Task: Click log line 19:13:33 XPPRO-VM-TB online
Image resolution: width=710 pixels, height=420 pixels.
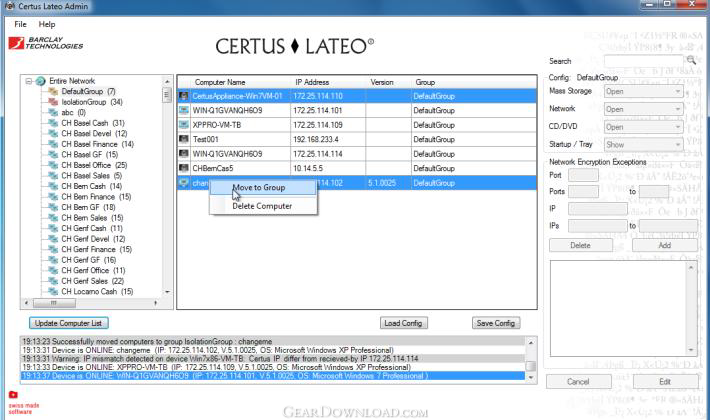Action: (x=273, y=367)
